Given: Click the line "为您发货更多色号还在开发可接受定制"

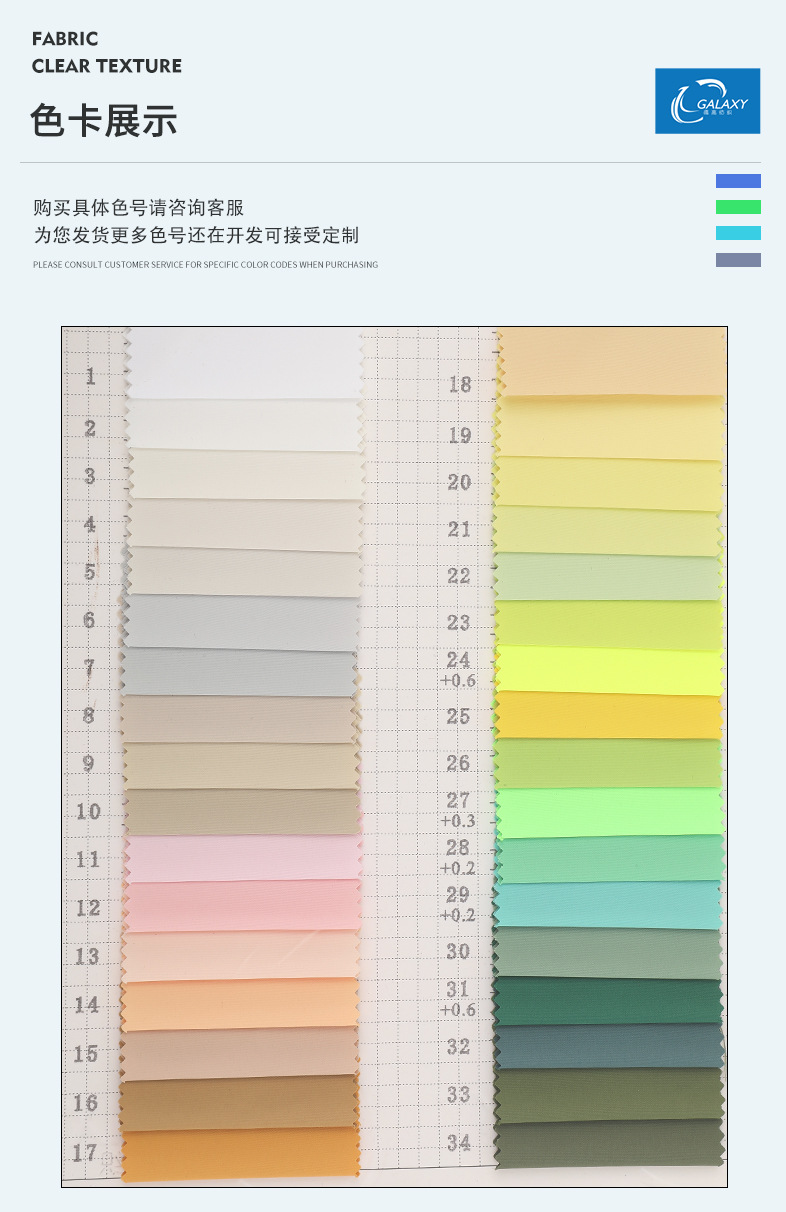Looking at the screenshot, I should click(x=196, y=235).
